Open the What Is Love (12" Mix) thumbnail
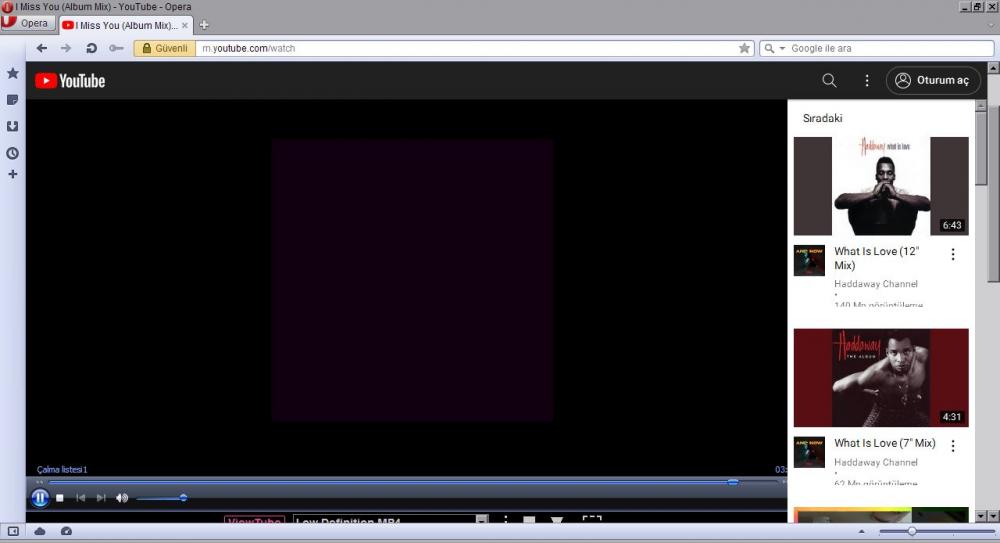The image size is (1000, 543). pos(881,186)
